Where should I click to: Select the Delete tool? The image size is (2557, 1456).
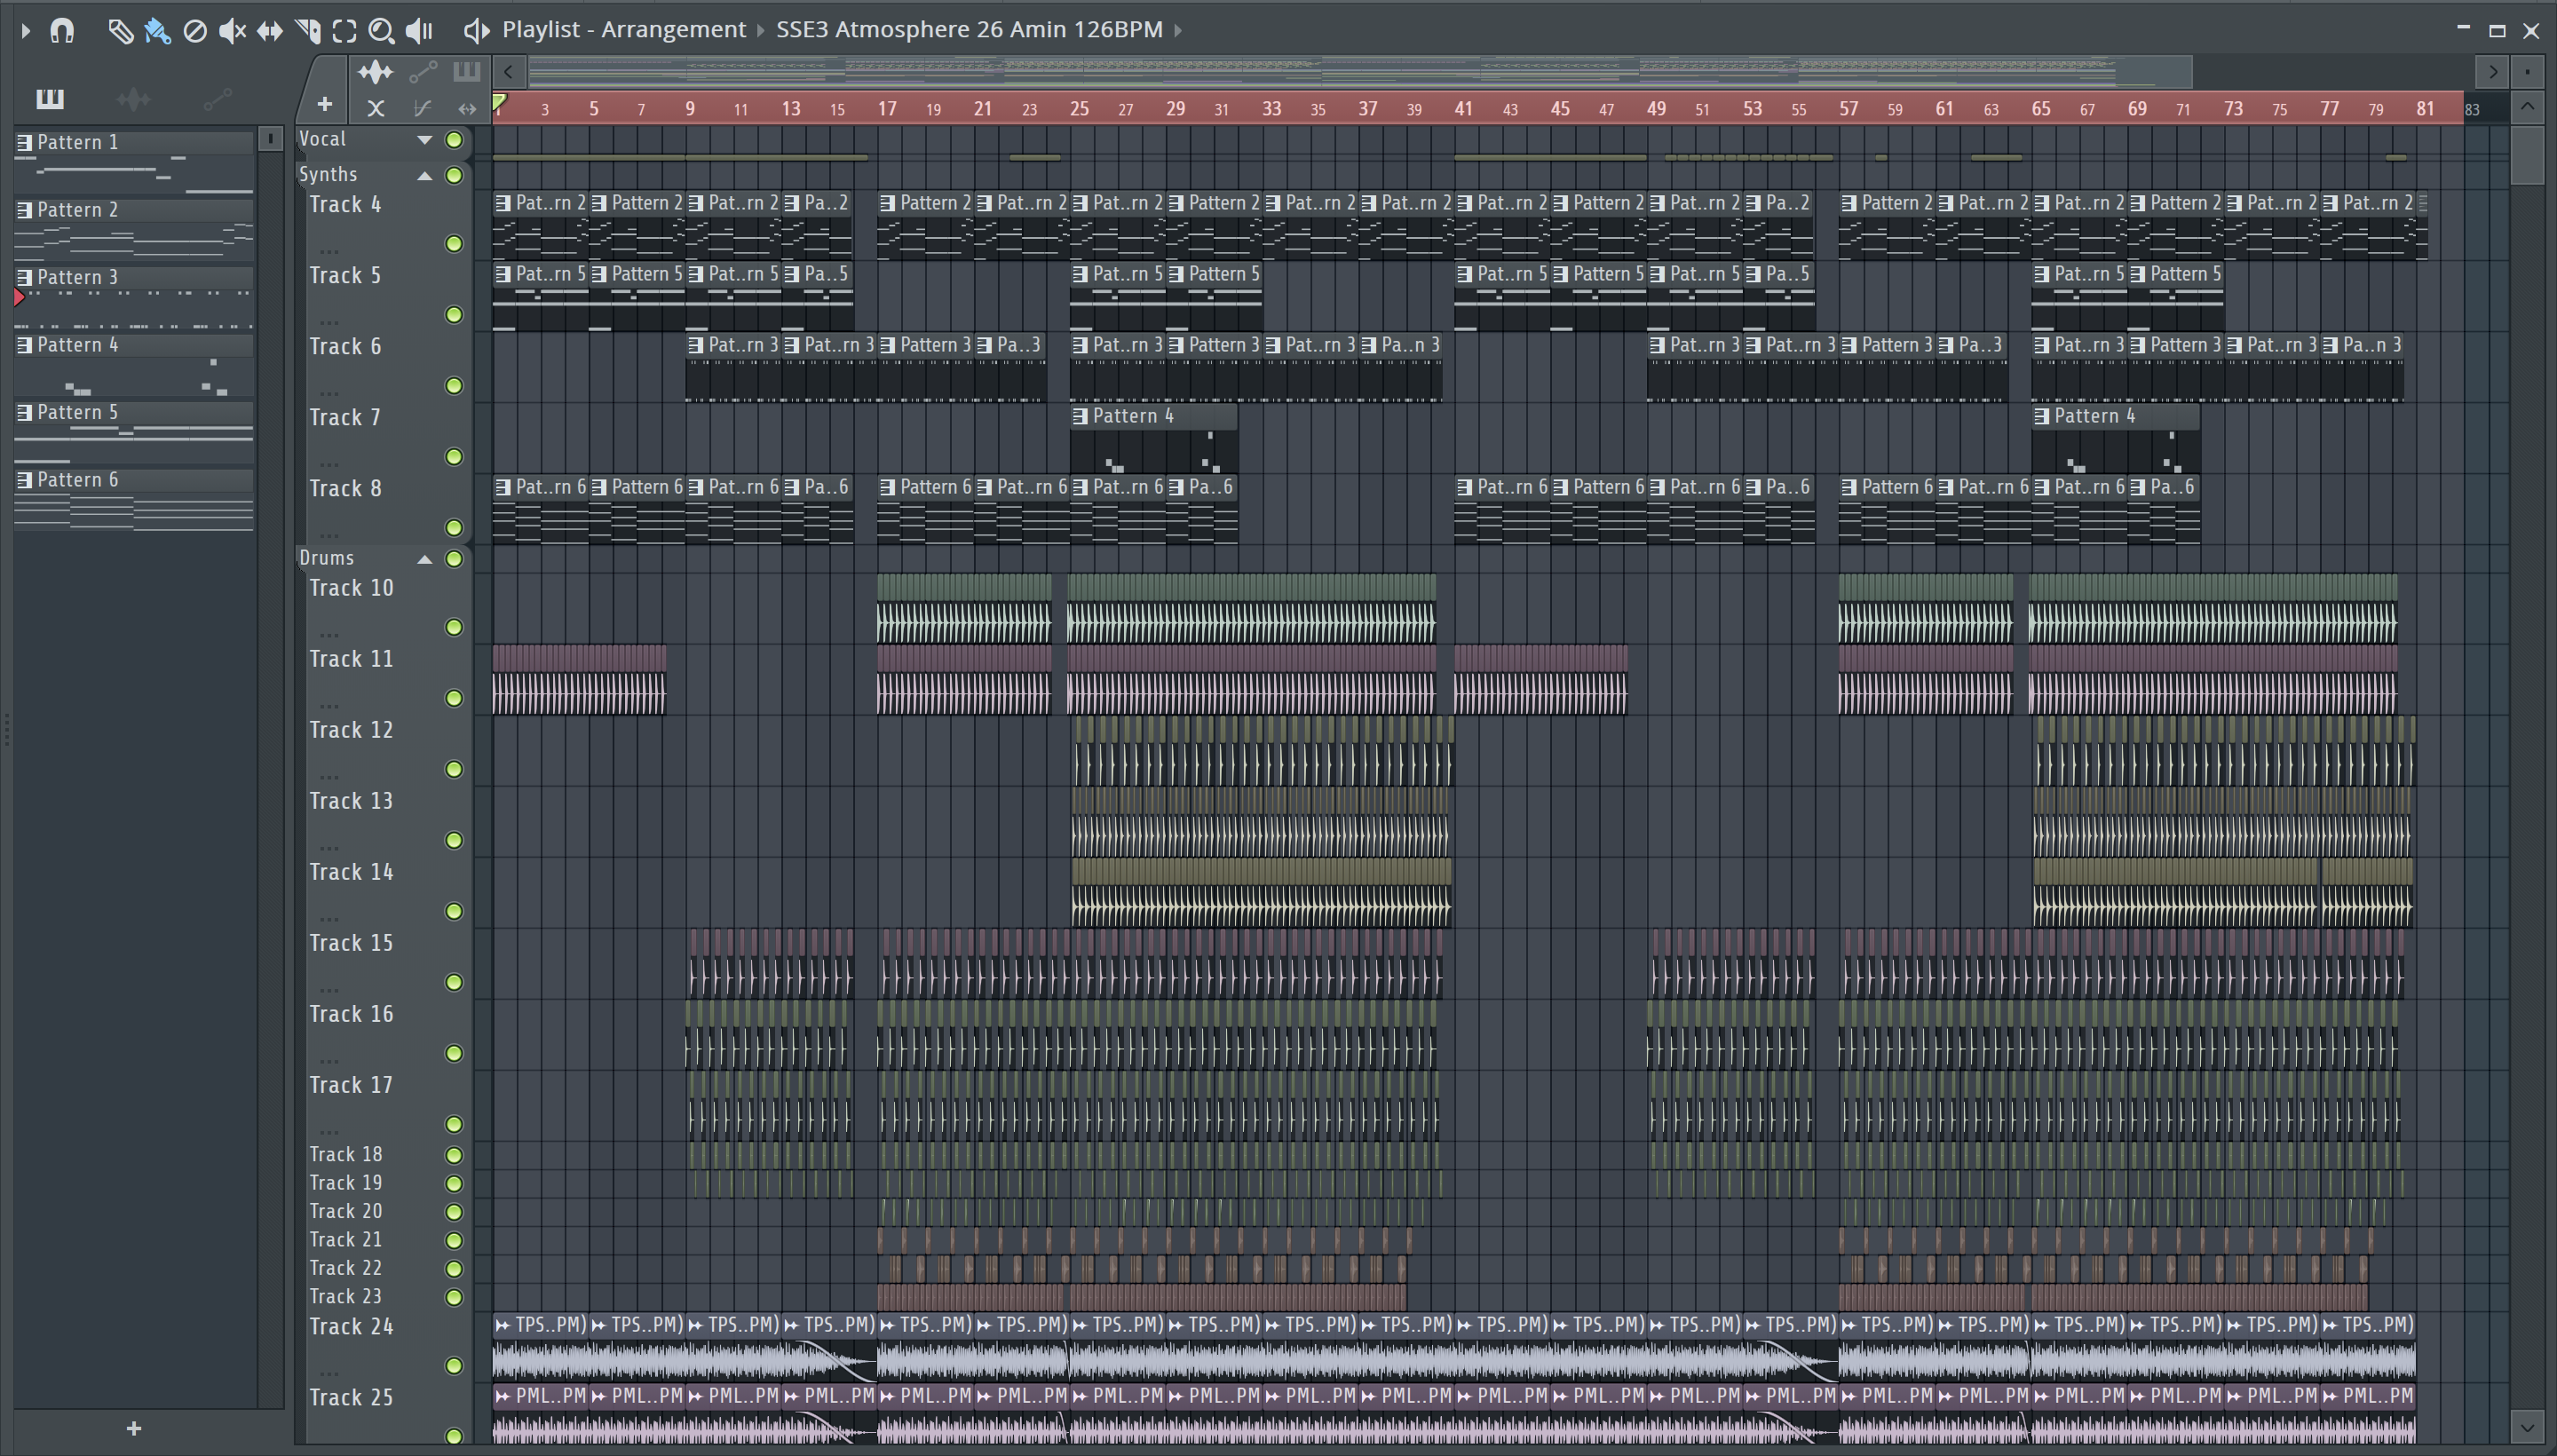click(195, 31)
